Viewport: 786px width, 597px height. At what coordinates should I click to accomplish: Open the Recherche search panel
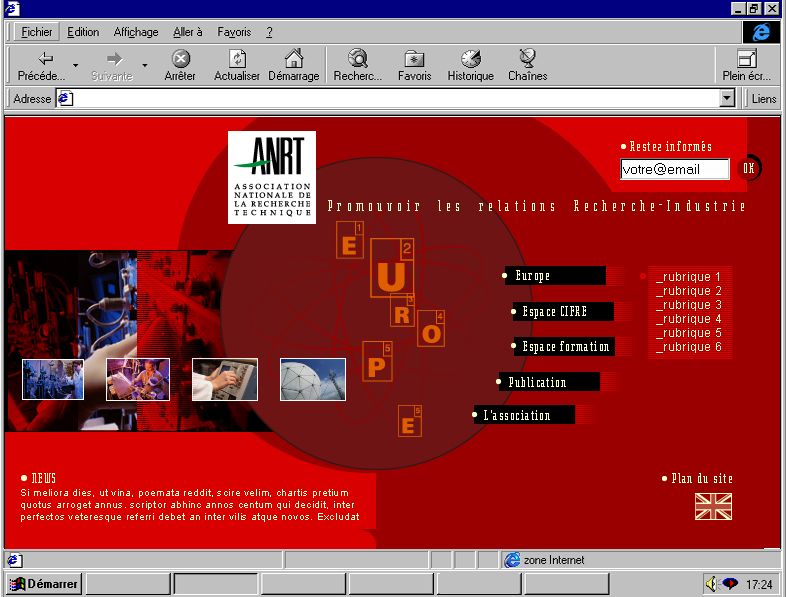(x=357, y=65)
